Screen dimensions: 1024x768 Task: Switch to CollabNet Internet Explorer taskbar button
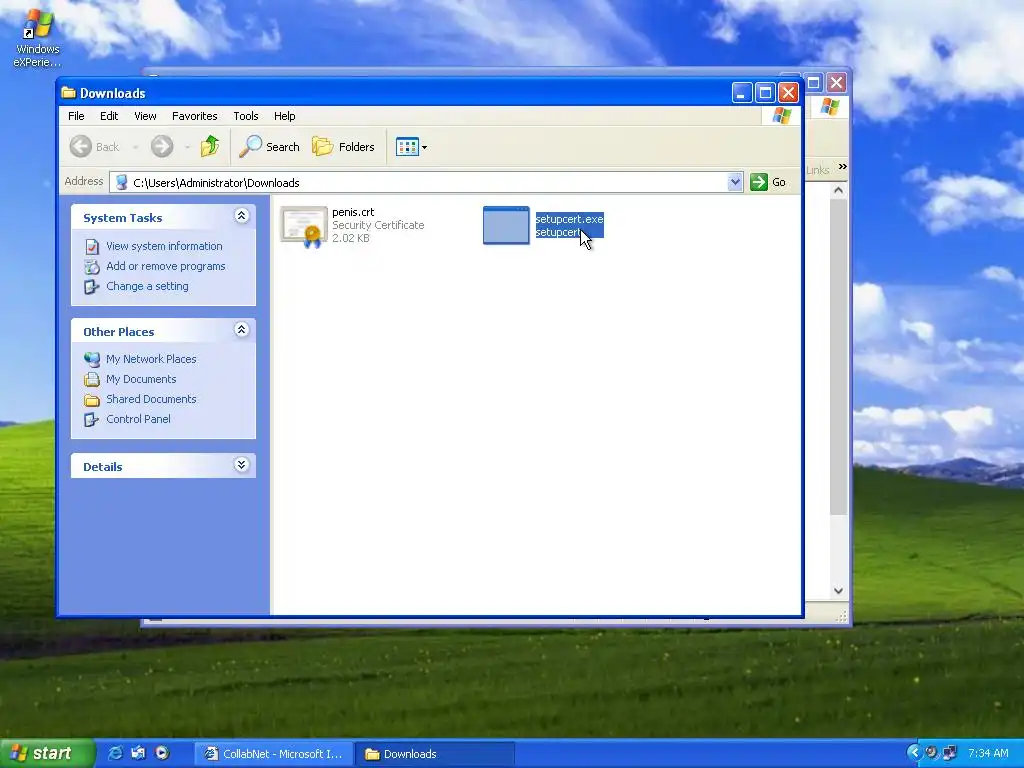(274, 754)
